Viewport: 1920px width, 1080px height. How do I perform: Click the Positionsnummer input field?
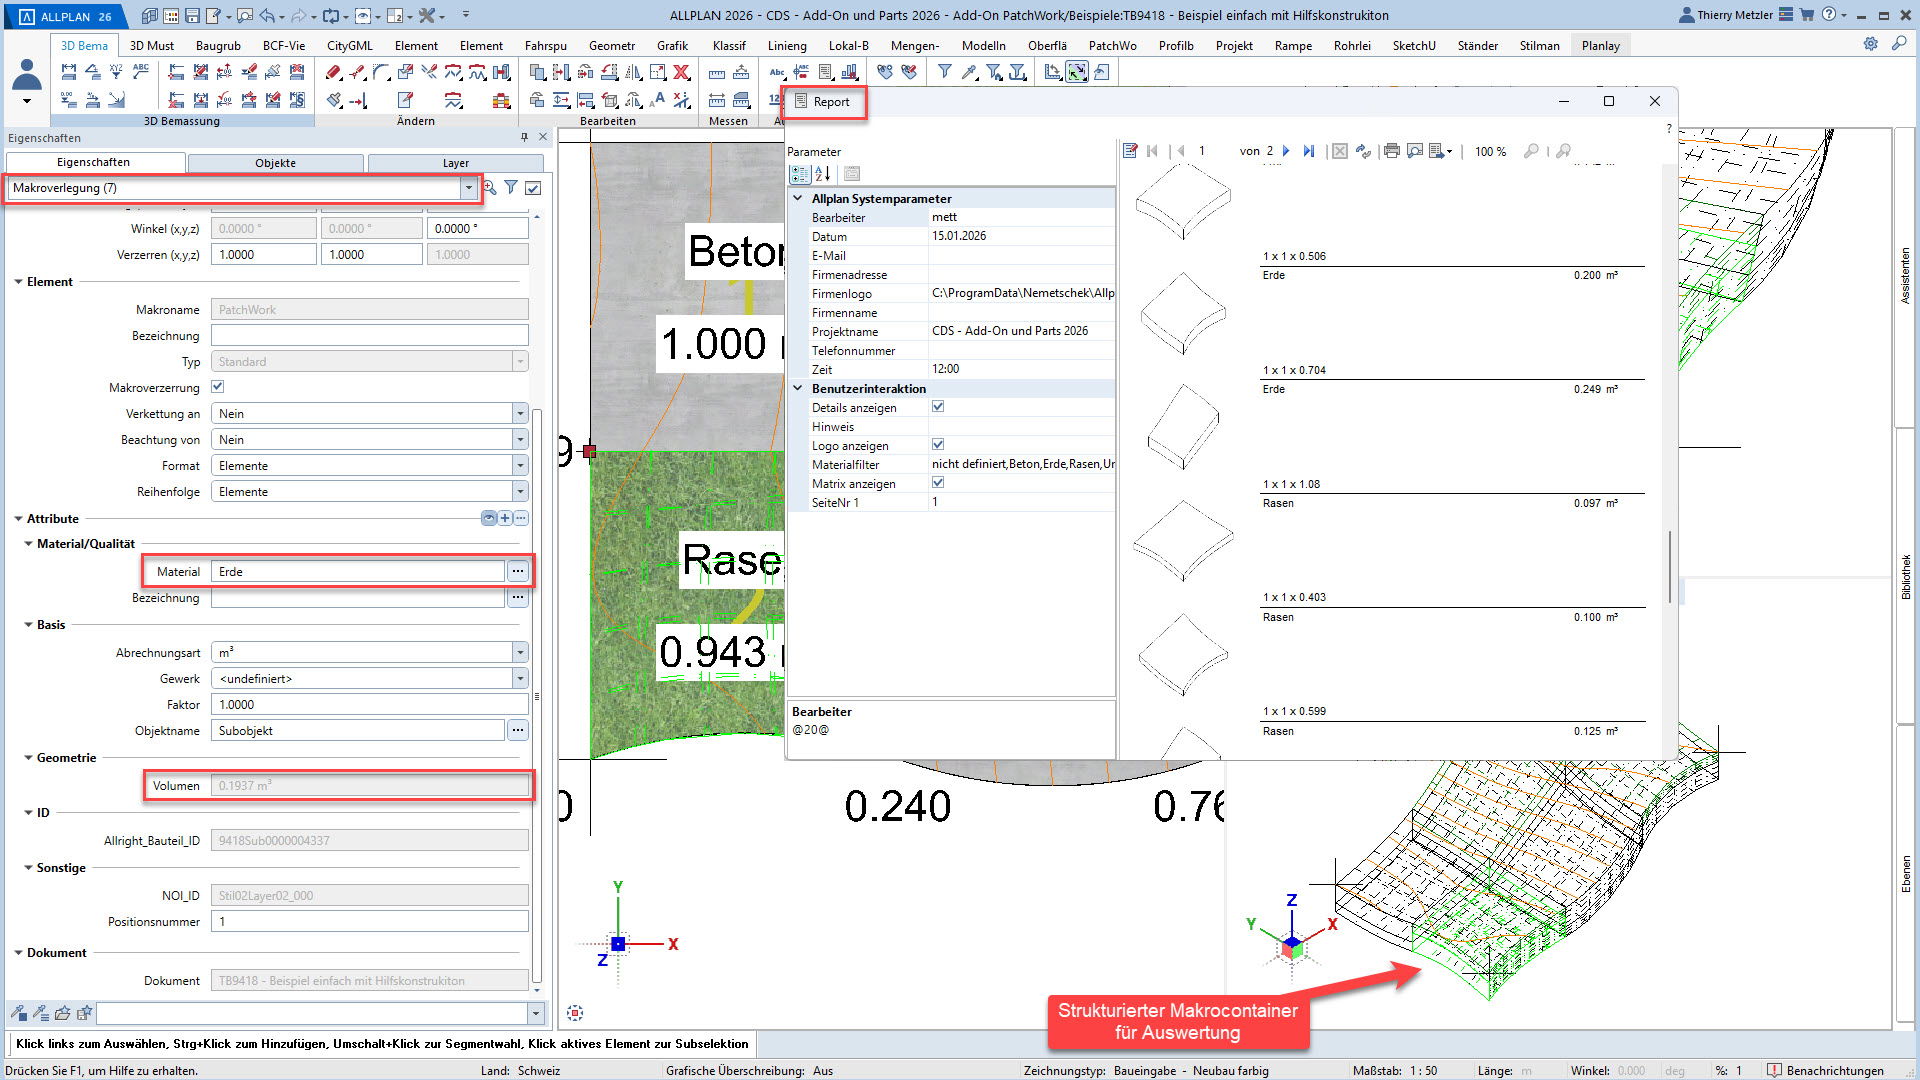(369, 921)
